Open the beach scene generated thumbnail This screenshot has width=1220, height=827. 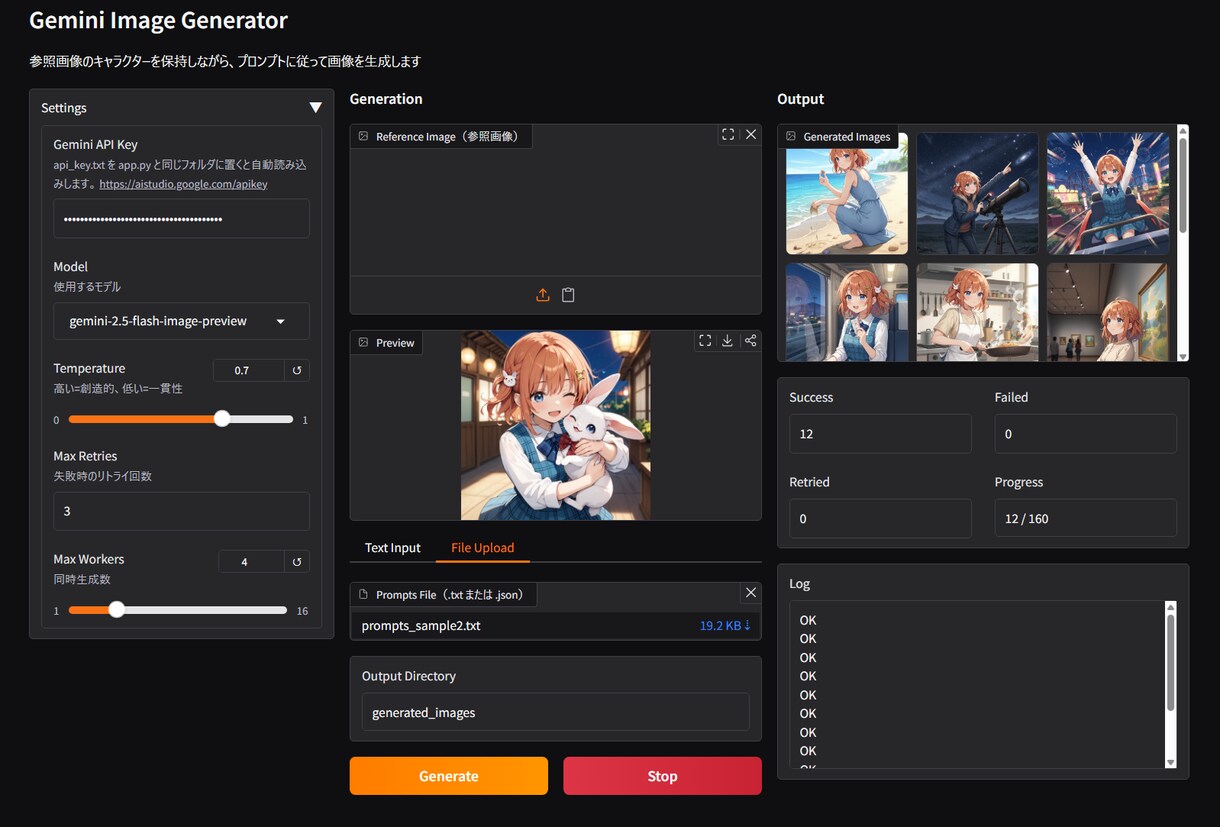pyautogui.click(x=847, y=194)
